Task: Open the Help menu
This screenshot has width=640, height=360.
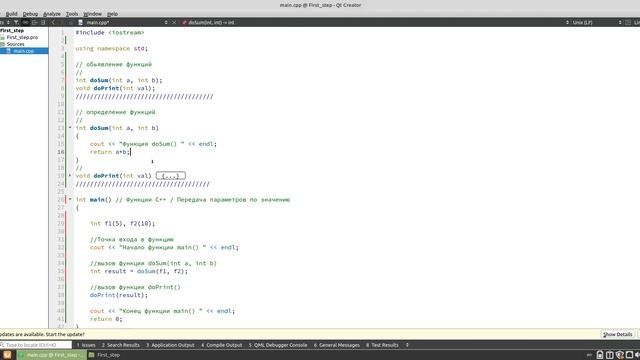Action: pyautogui.click(x=112, y=13)
